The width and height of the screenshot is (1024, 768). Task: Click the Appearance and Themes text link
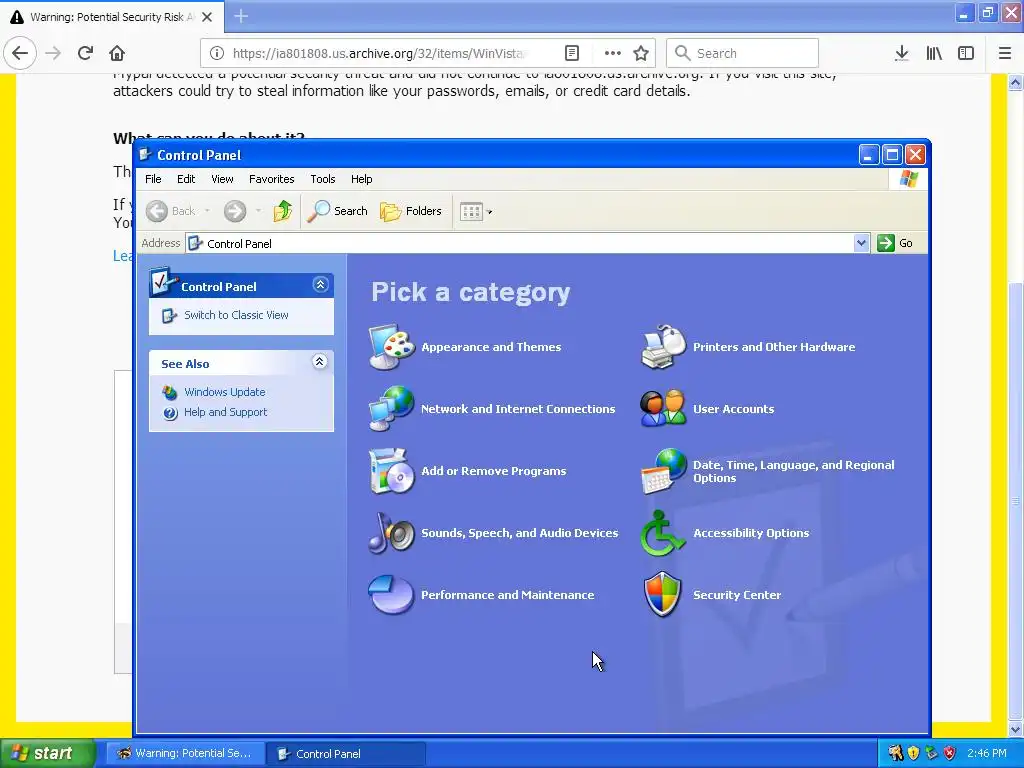(491, 347)
